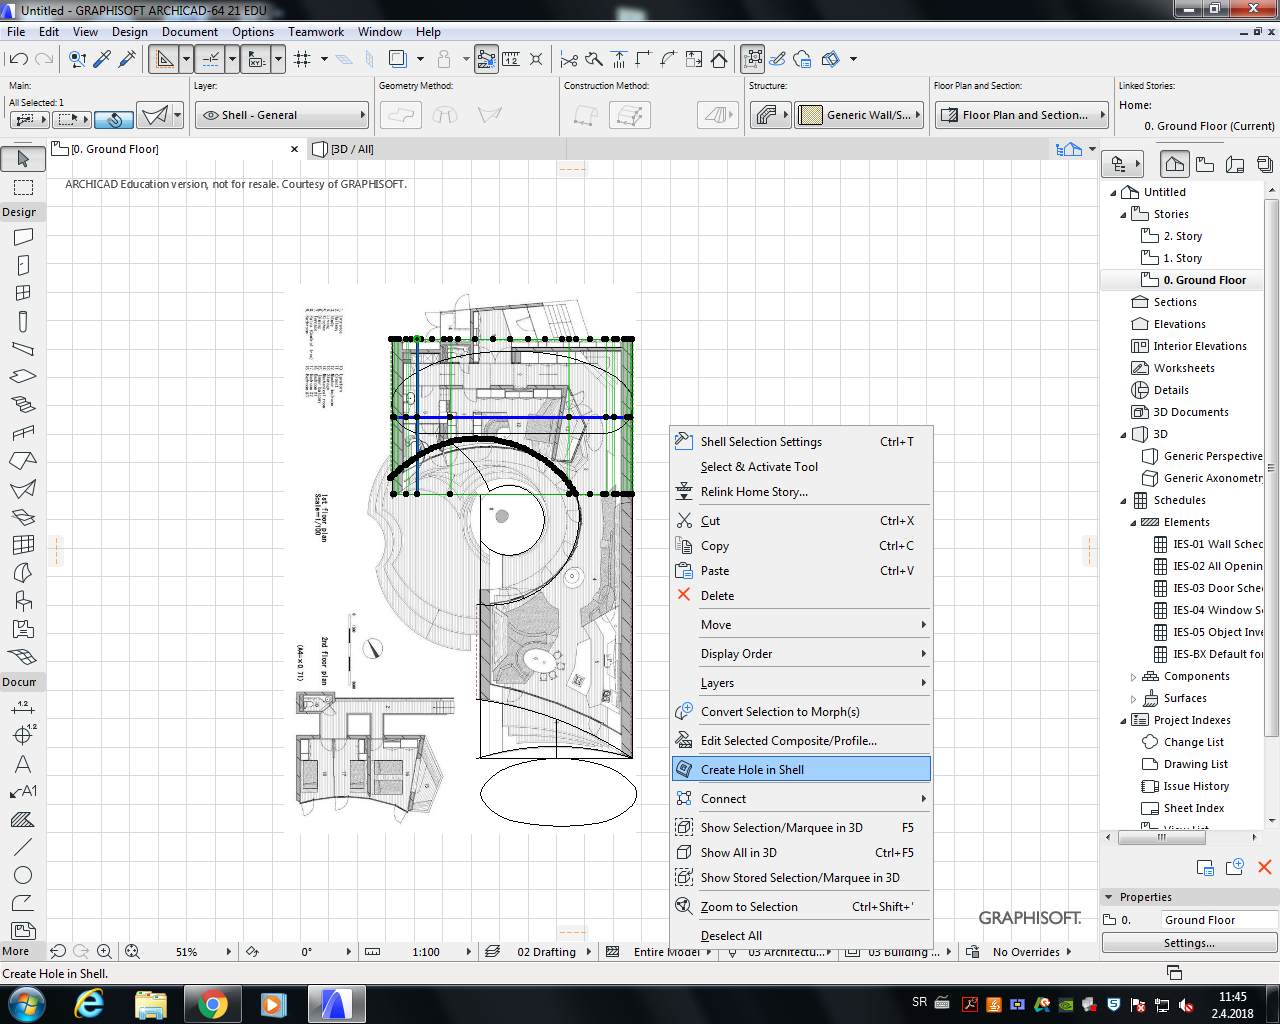Select the Line tool
The height and width of the screenshot is (1024, 1280).
coord(23,847)
